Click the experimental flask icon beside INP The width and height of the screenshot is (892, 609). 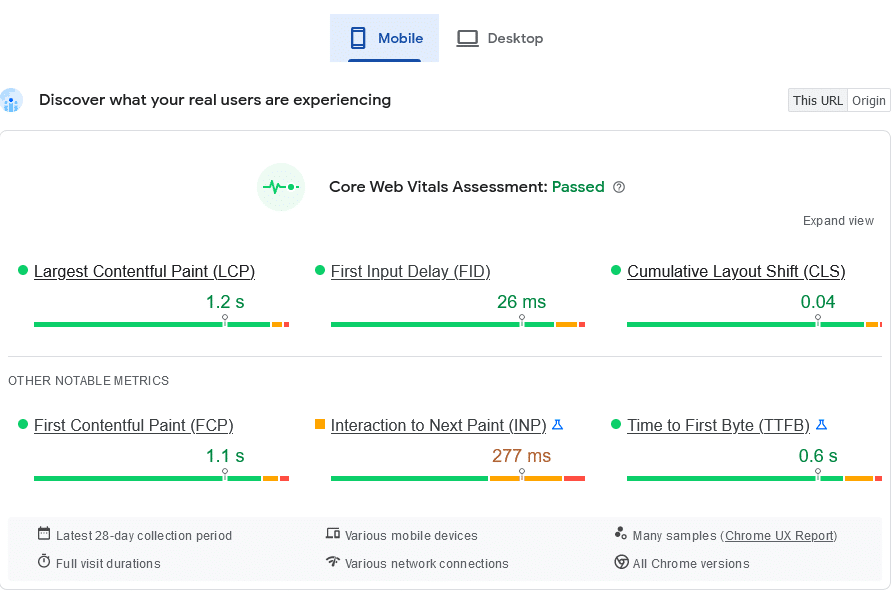pos(558,424)
